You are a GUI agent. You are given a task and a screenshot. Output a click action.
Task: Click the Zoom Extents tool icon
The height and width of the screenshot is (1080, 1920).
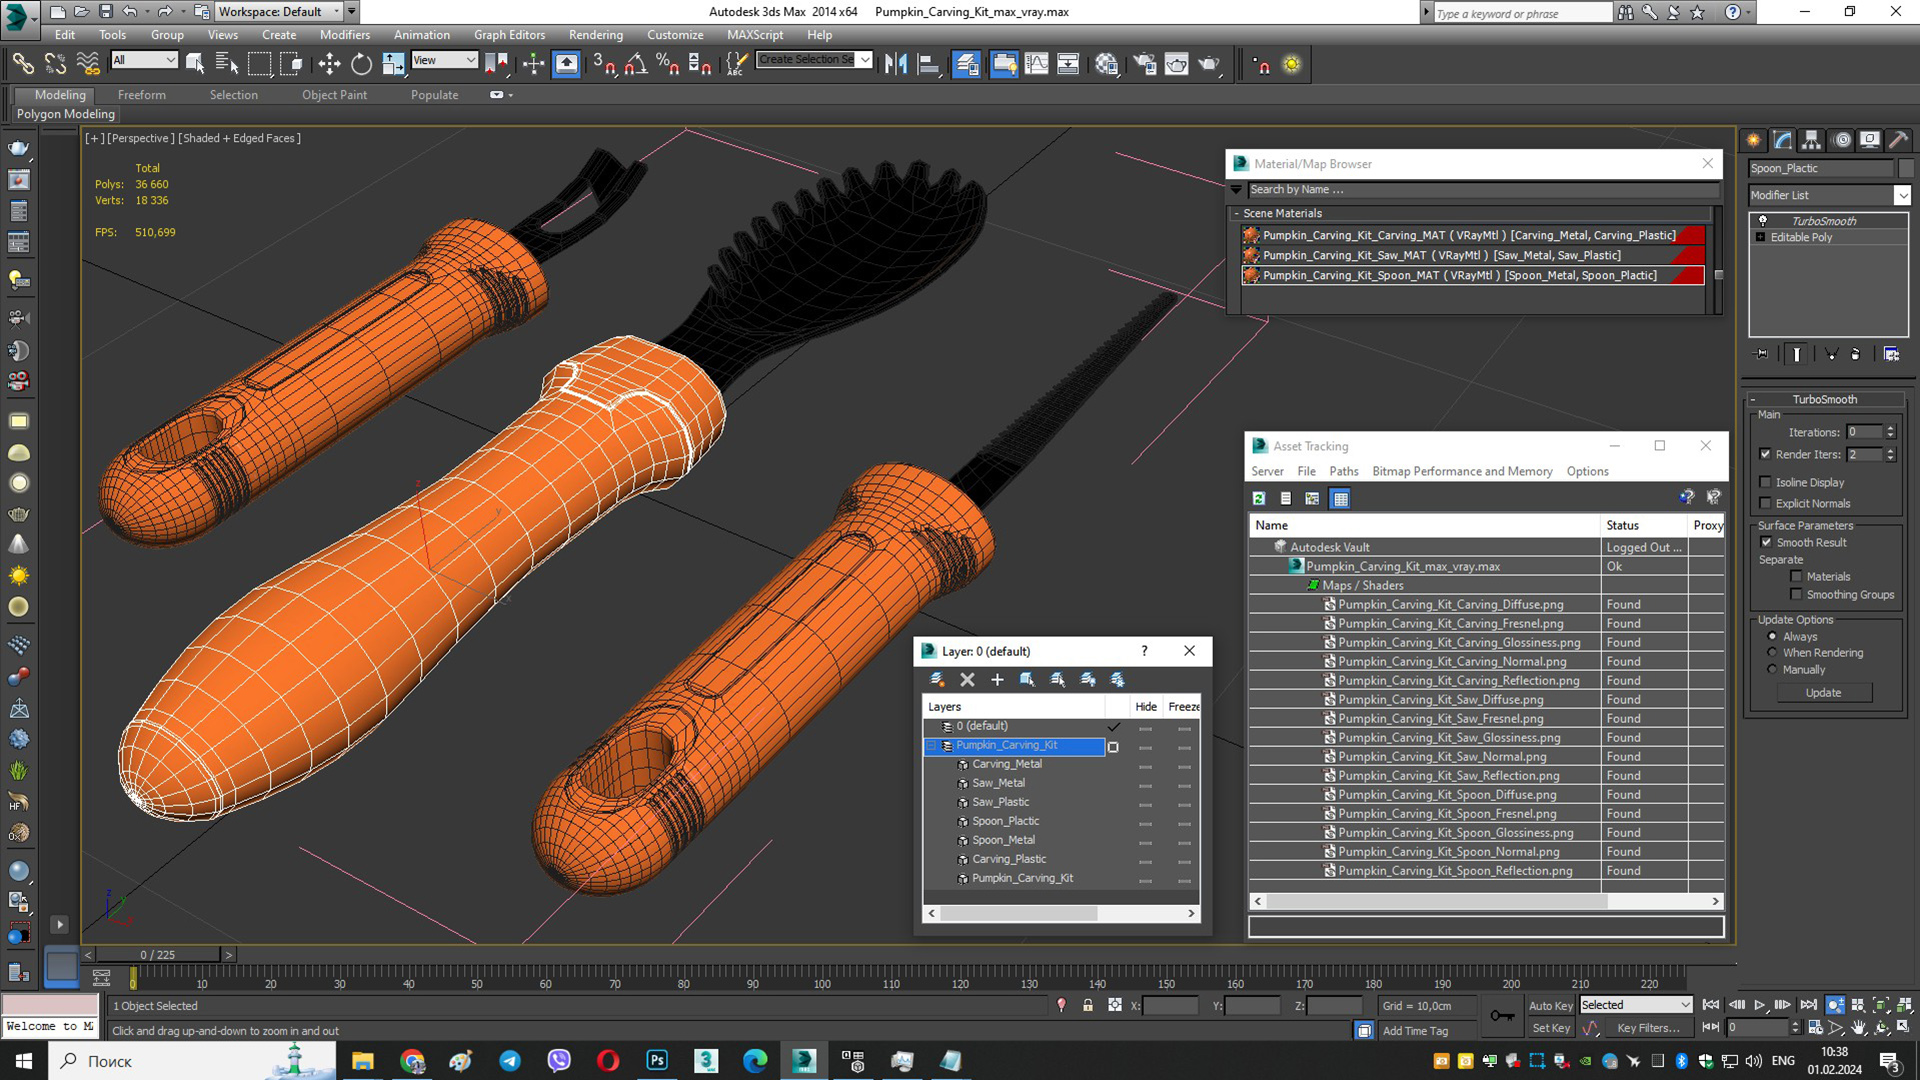point(1880,1005)
